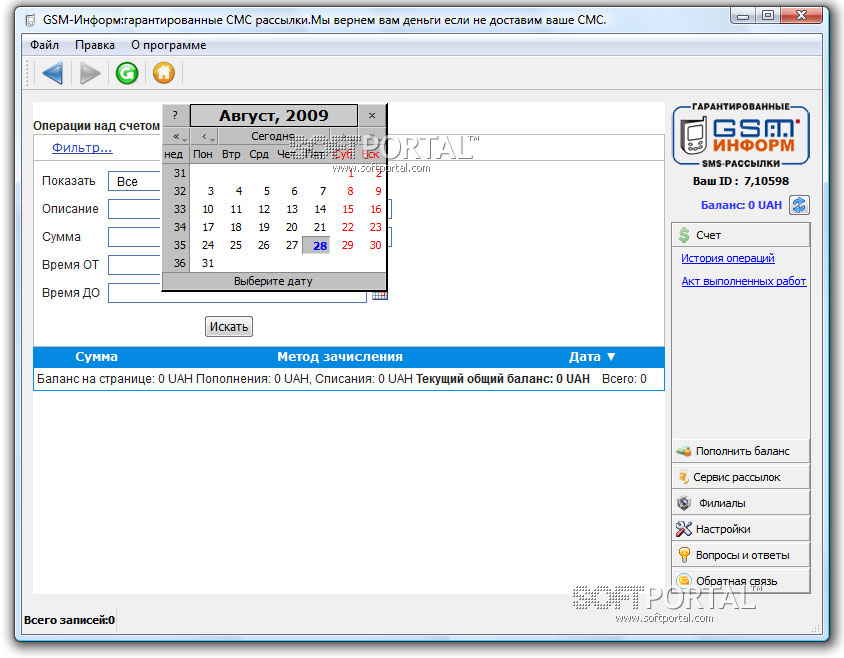Open Филиалы section
Viewport: 844px width, 658px height.
tap(741, 503)
